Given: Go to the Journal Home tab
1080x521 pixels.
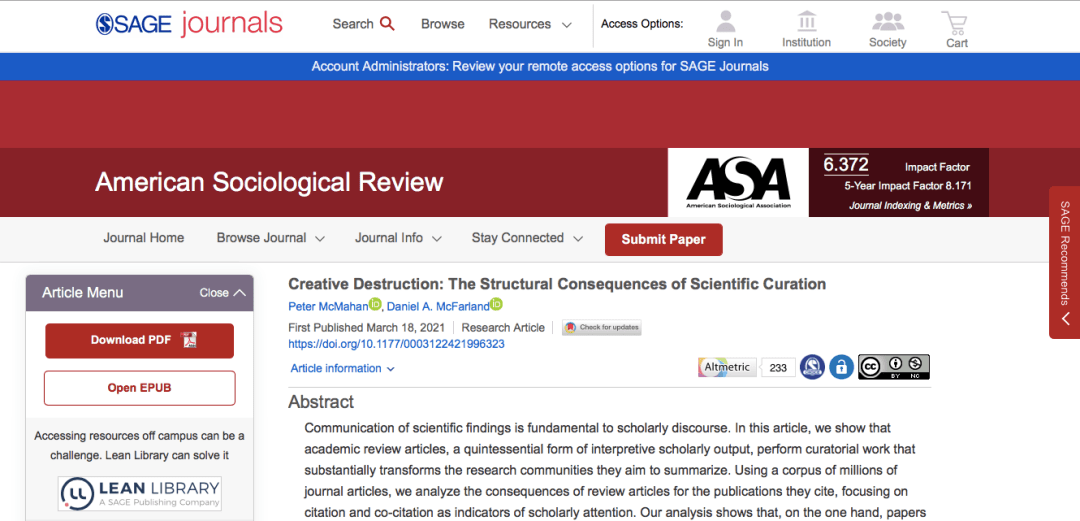Looking at the screenshot, I should [x=144, y=238].
